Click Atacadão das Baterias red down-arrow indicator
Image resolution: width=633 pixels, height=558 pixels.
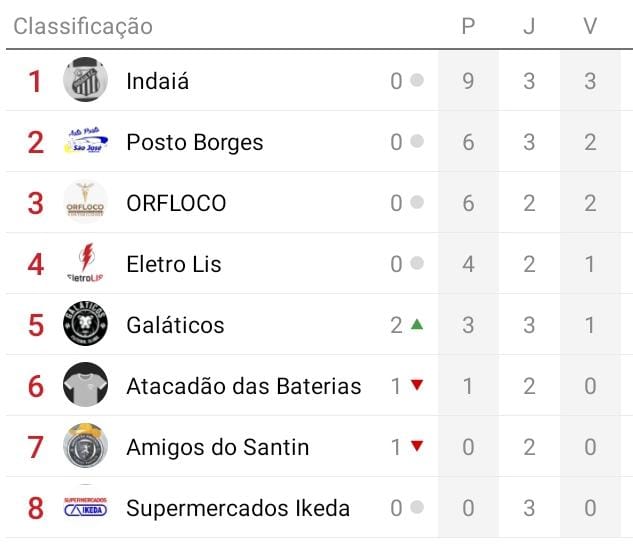point(417,386)
